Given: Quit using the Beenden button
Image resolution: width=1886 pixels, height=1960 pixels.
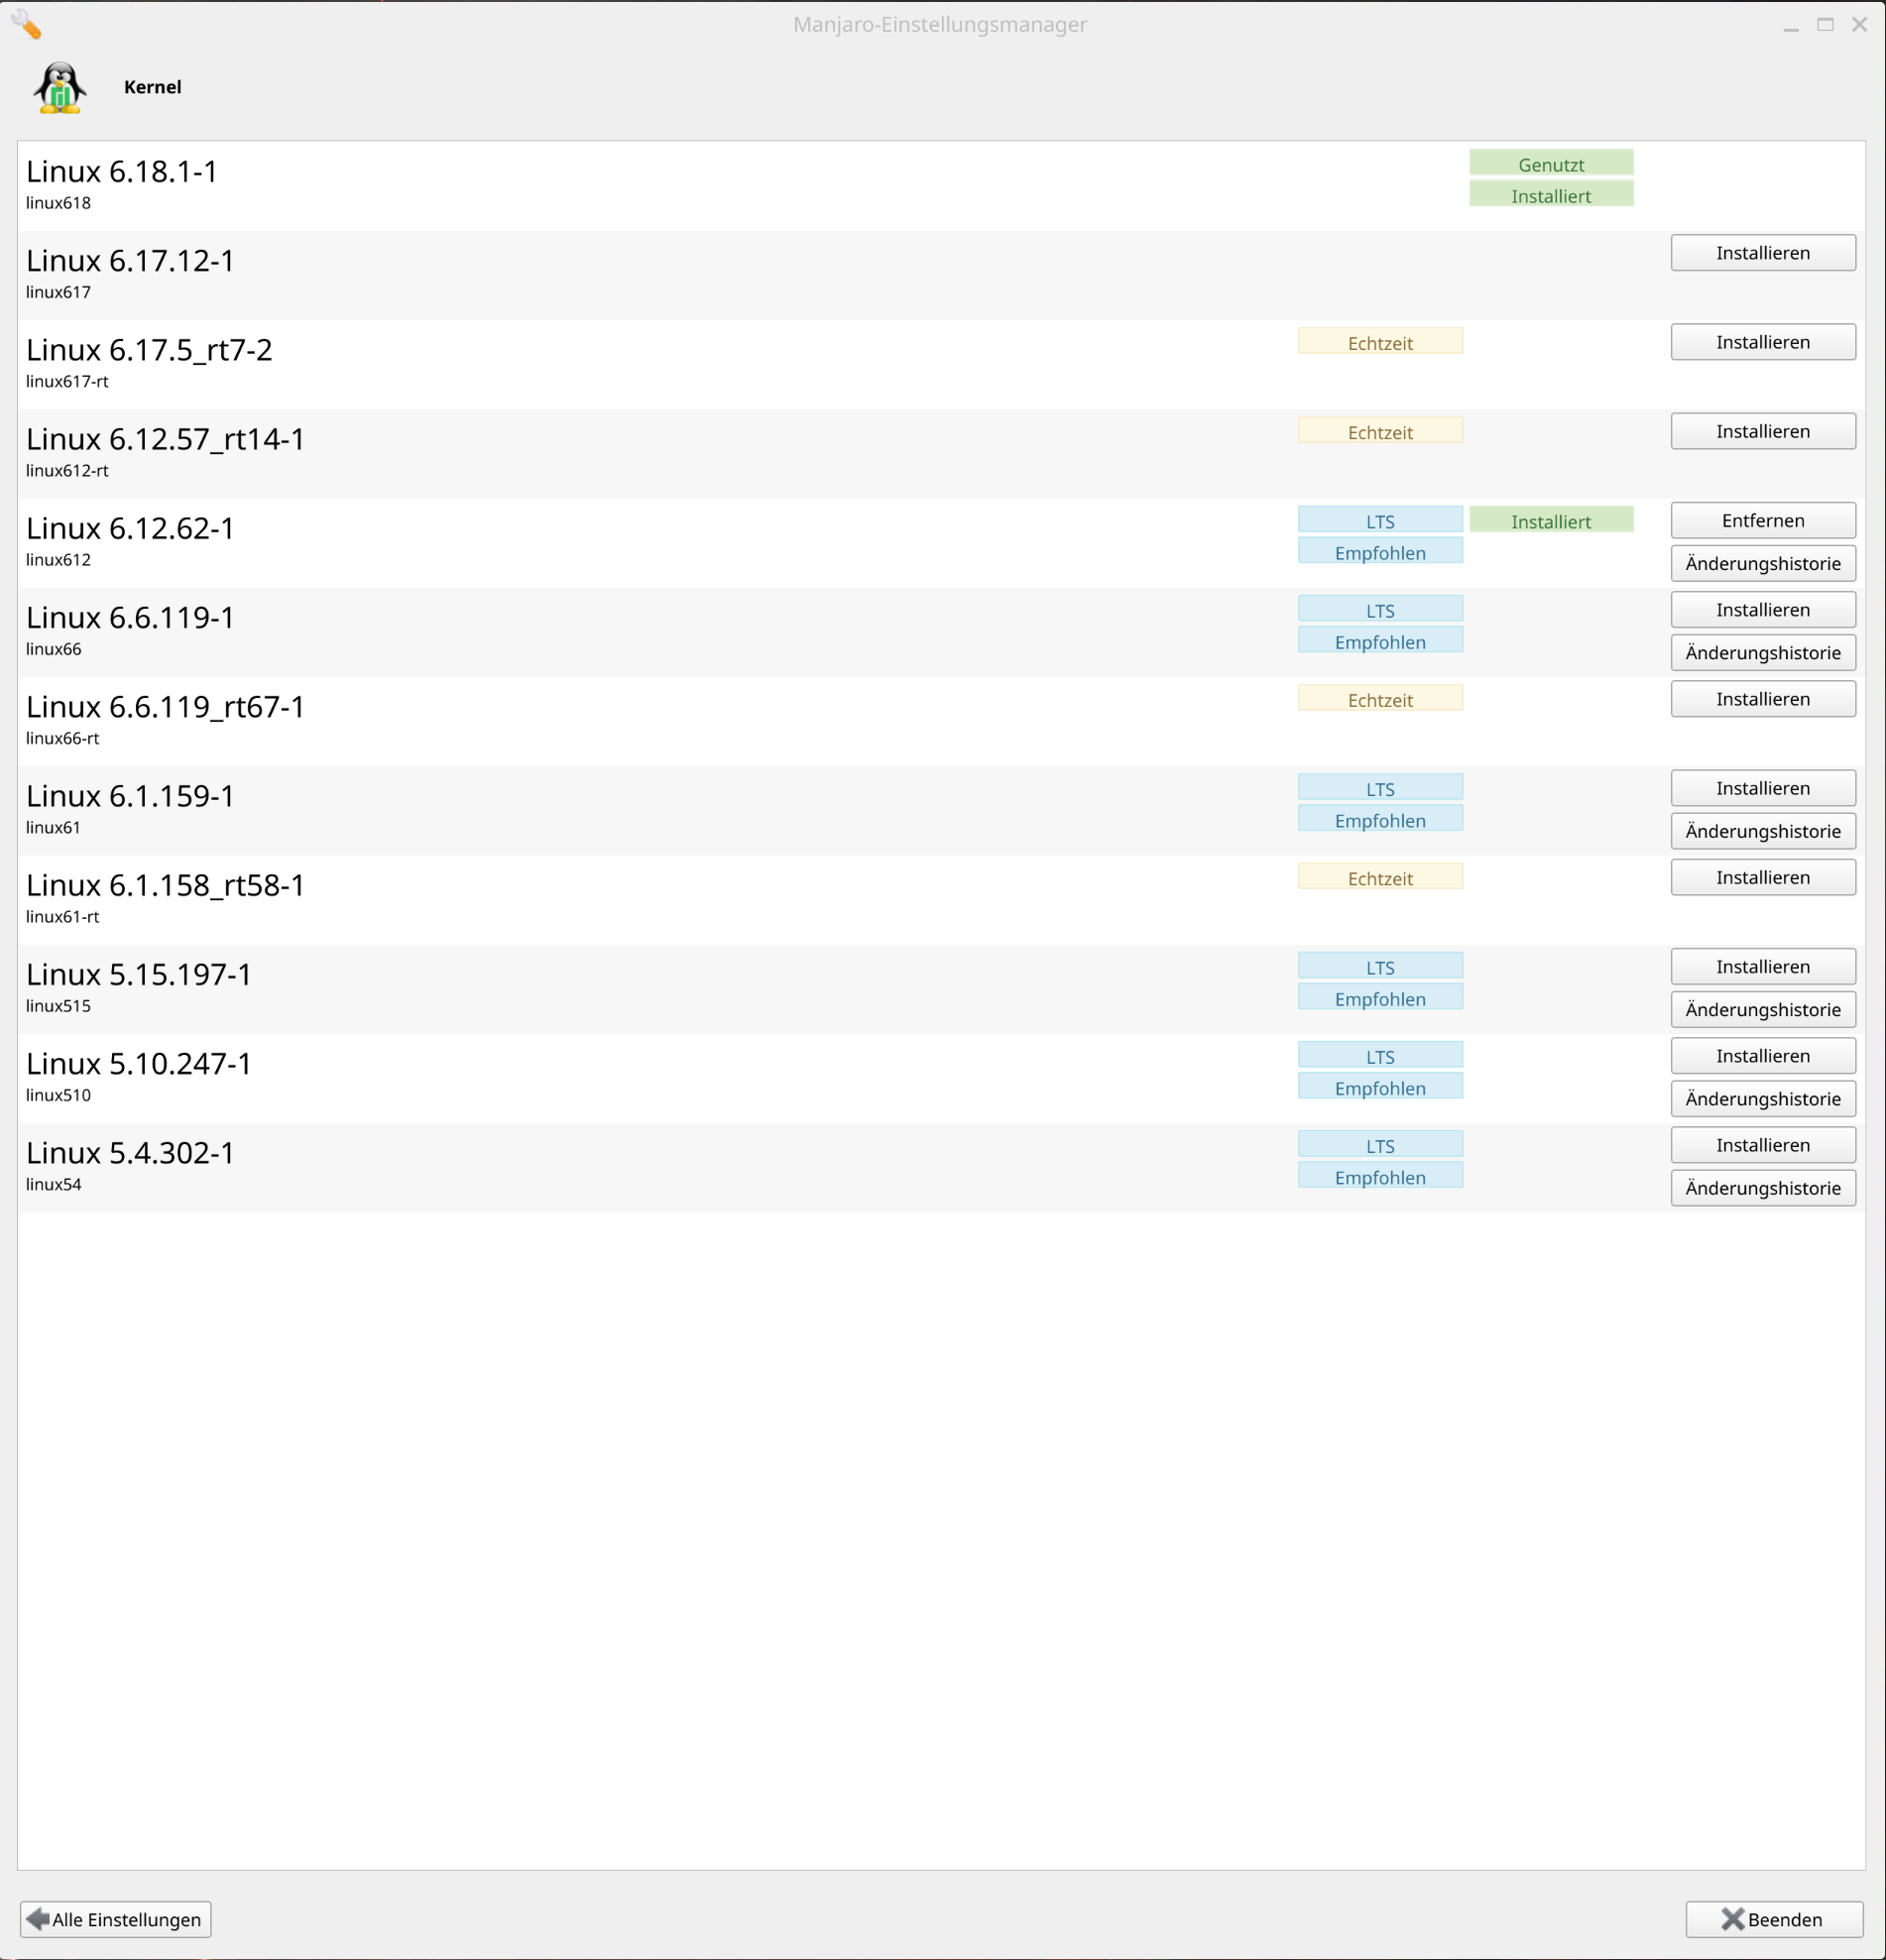Looking at the screenshot, I should [x=1775, y=1918].
